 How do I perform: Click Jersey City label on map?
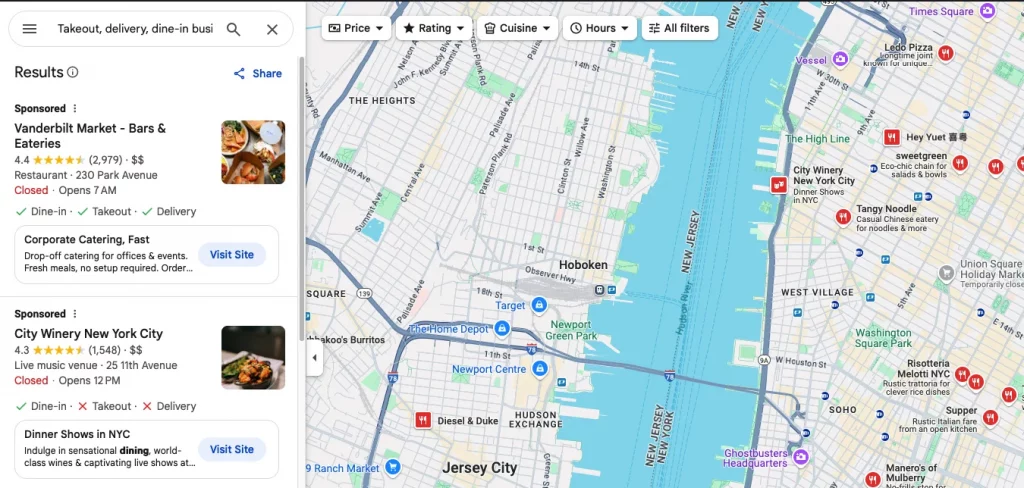[479, 468]
